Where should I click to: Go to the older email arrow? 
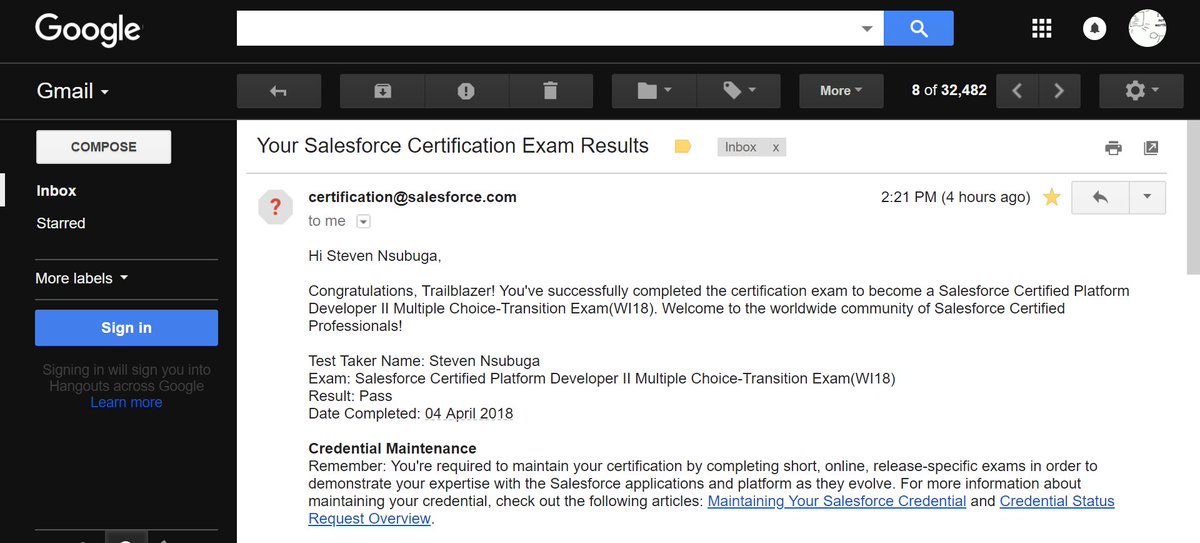coord(1059,91)
